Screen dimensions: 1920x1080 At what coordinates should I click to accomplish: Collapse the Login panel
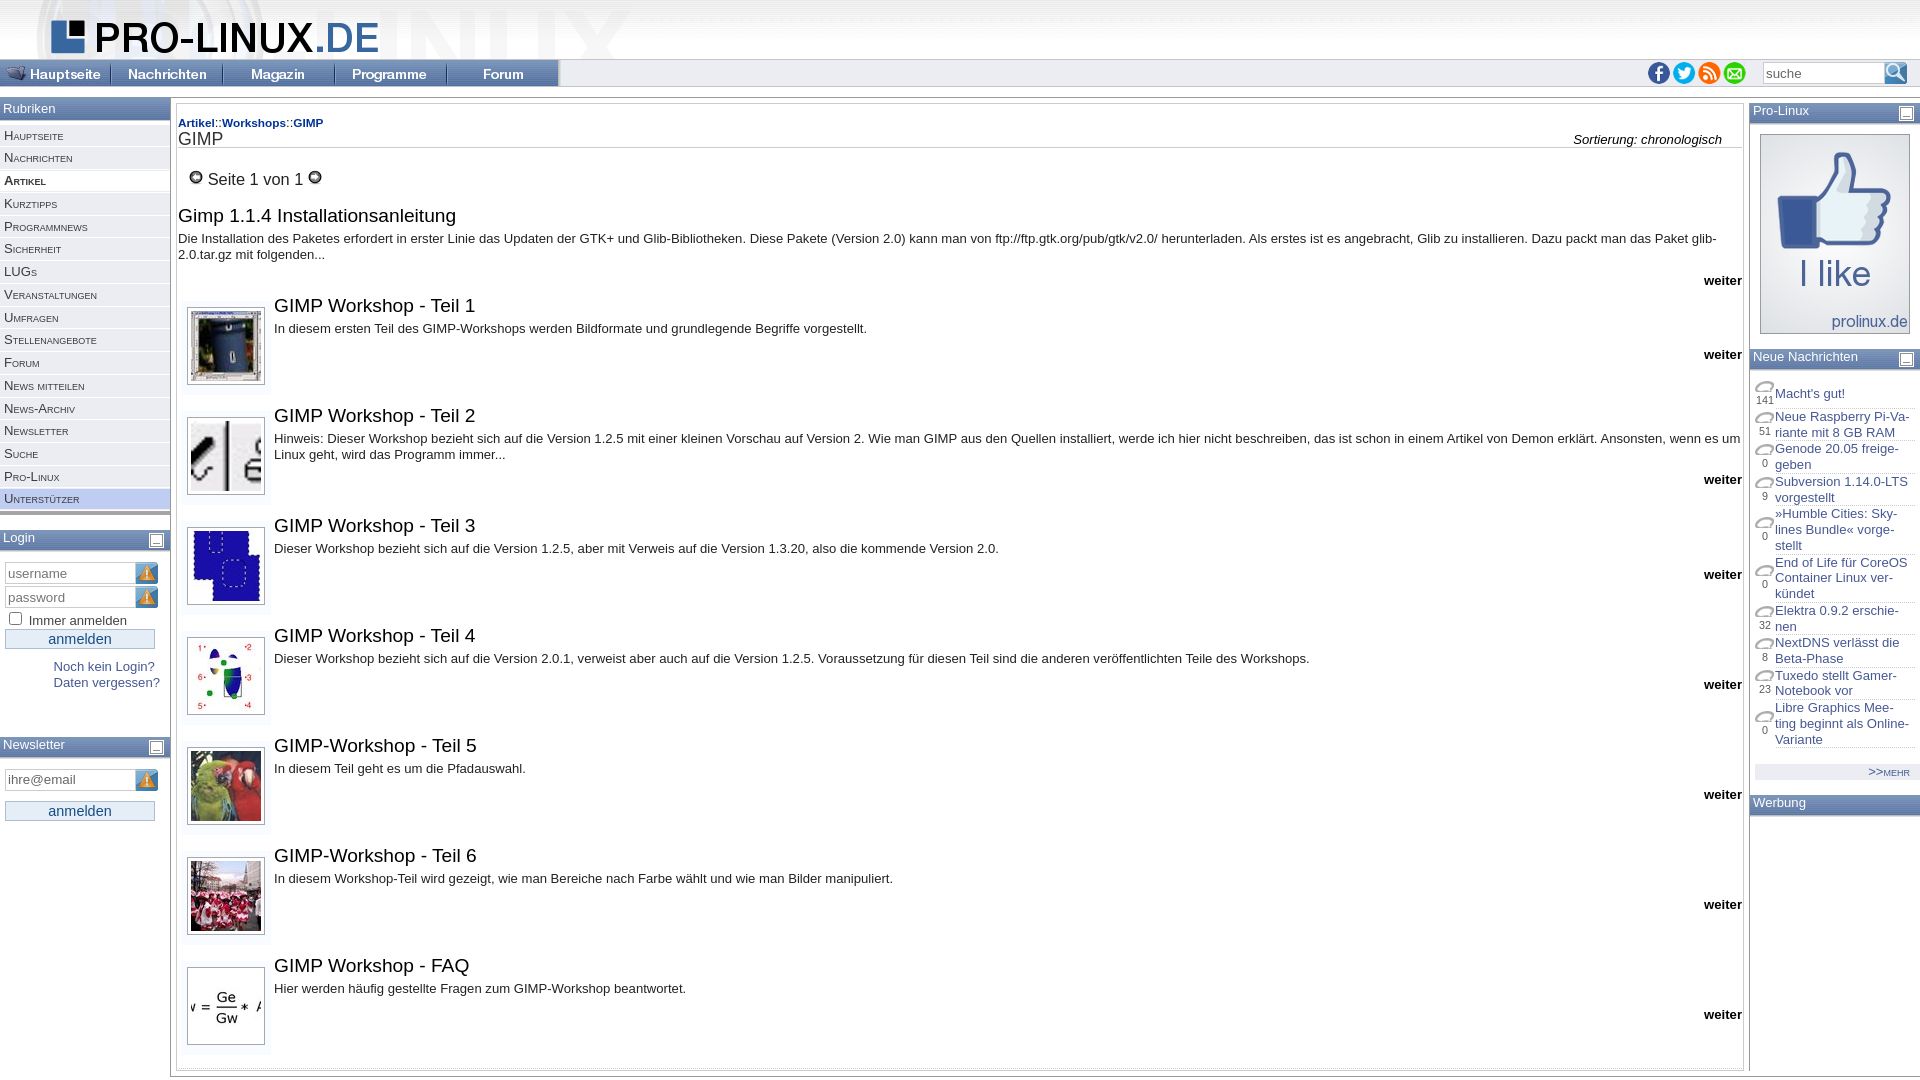[x=157, y=541]
